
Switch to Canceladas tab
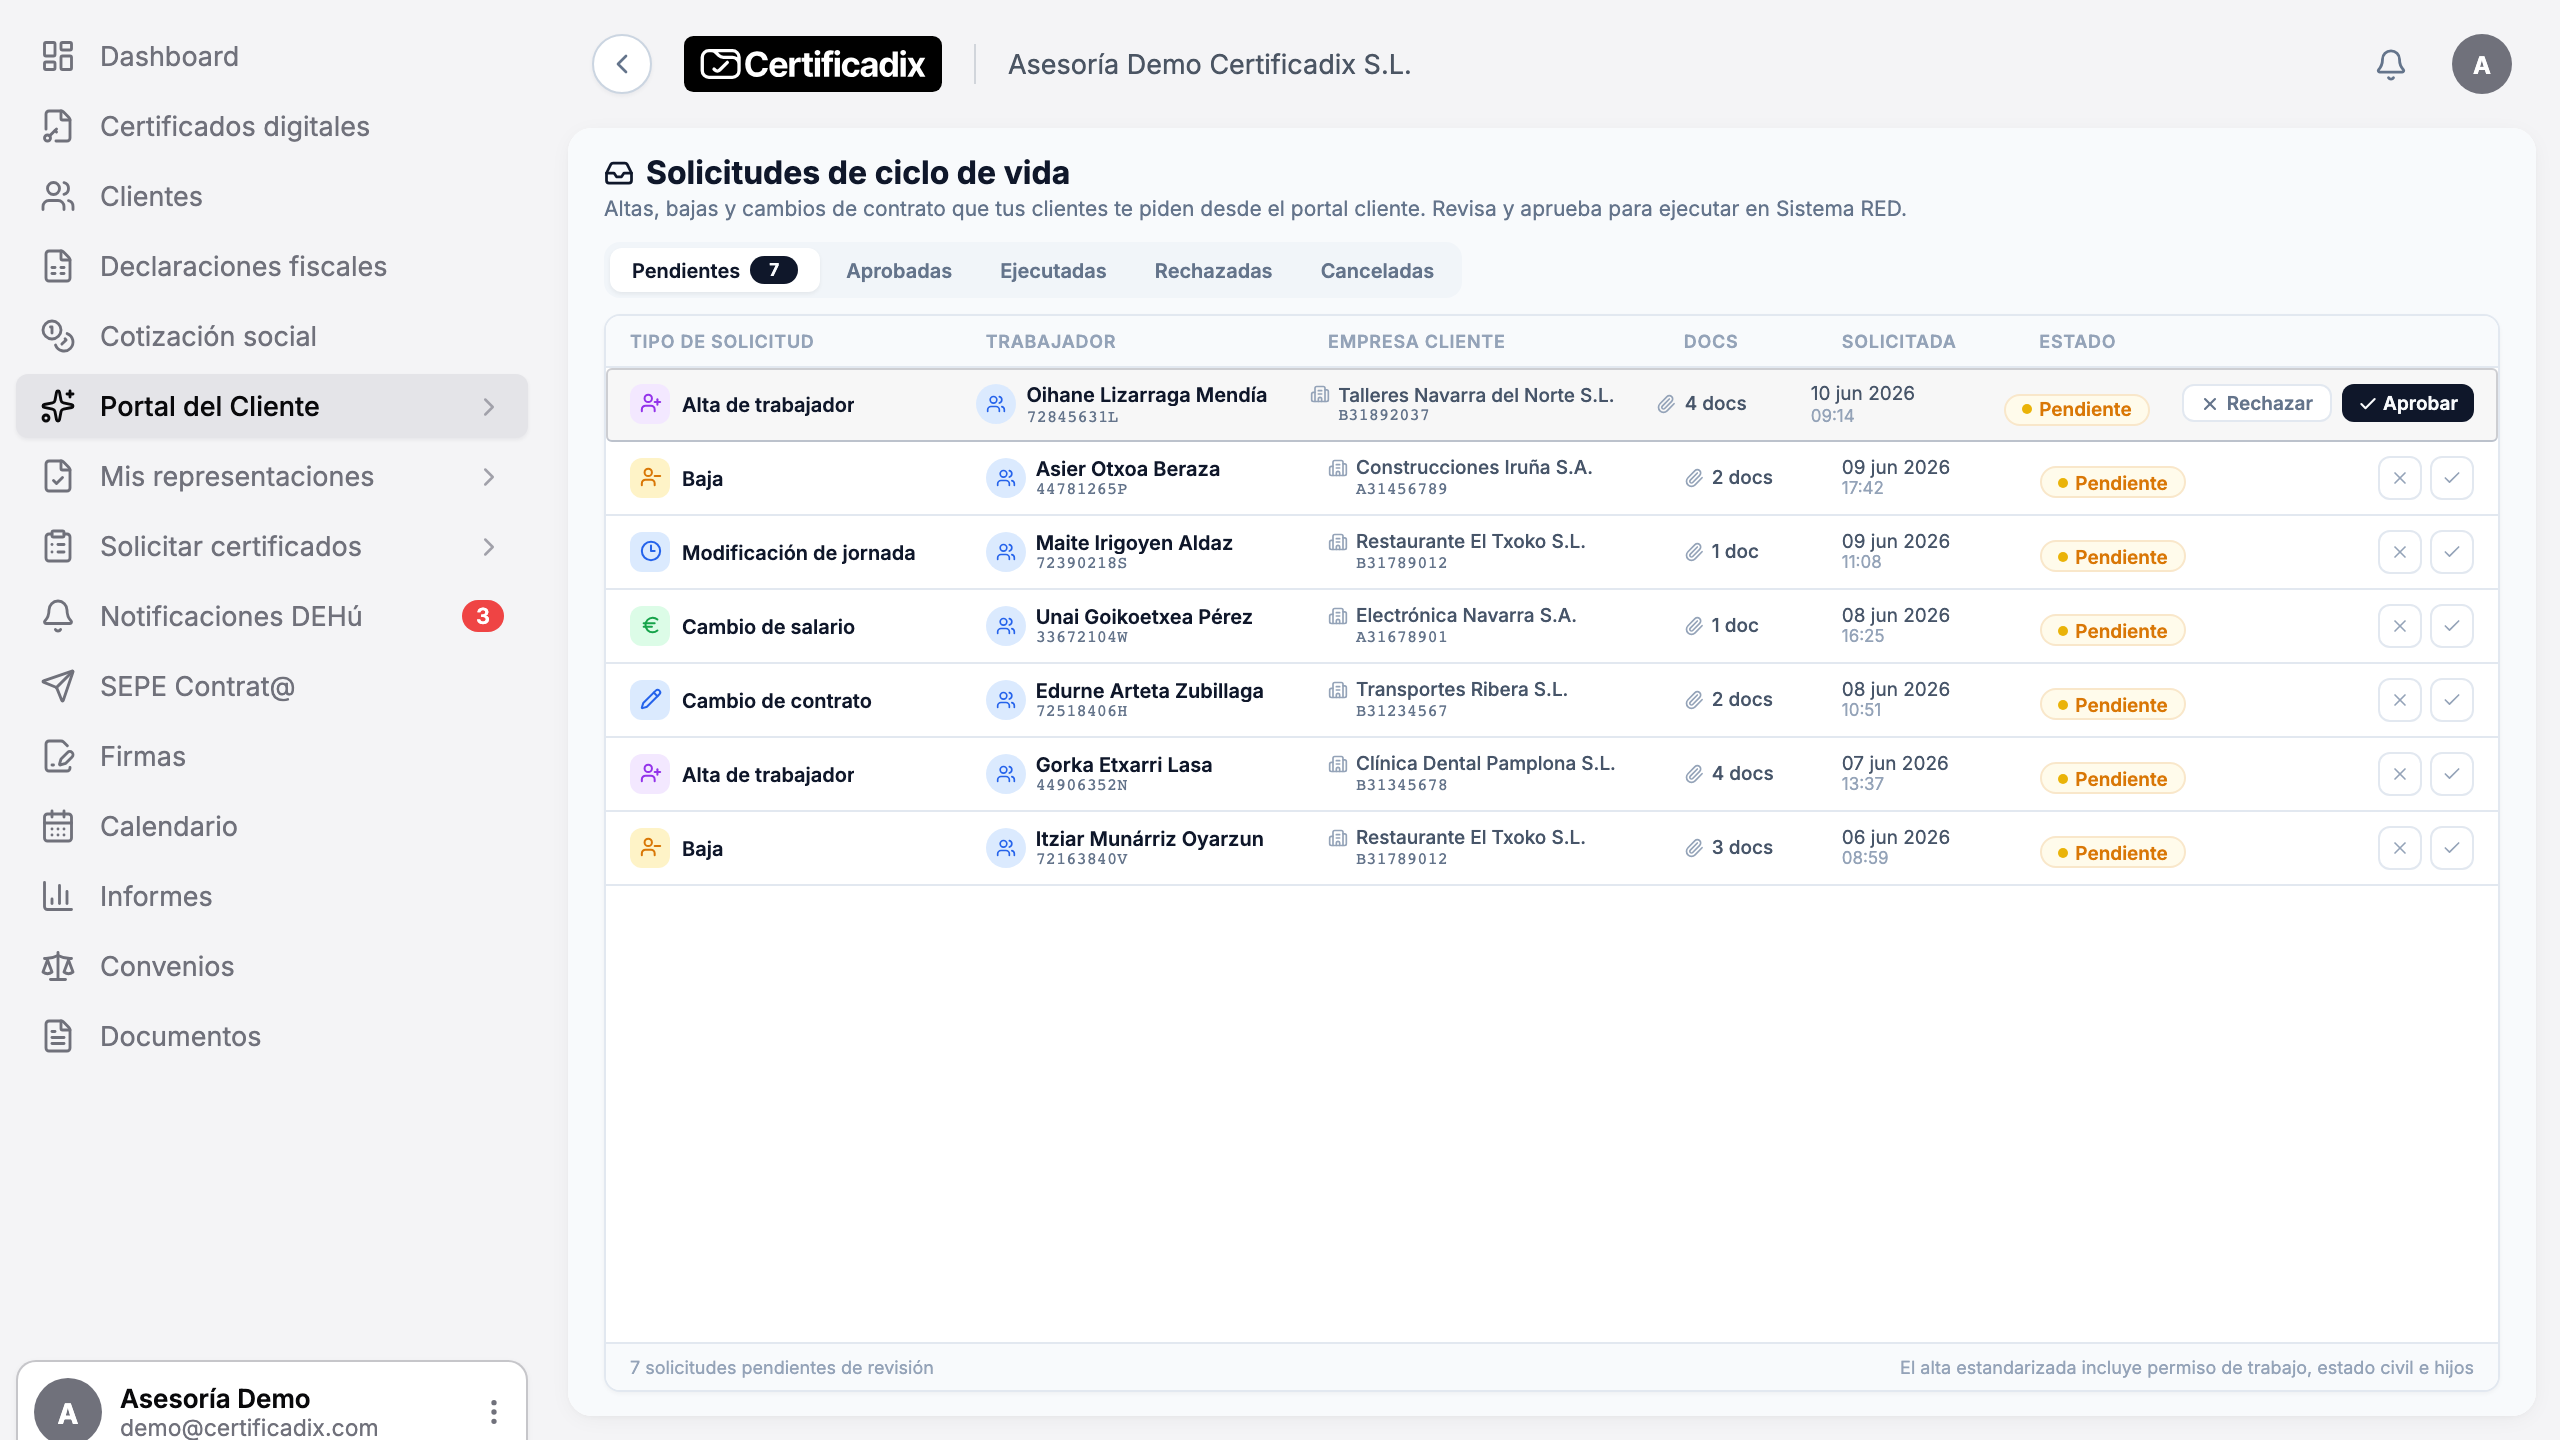pos(1377,270)
